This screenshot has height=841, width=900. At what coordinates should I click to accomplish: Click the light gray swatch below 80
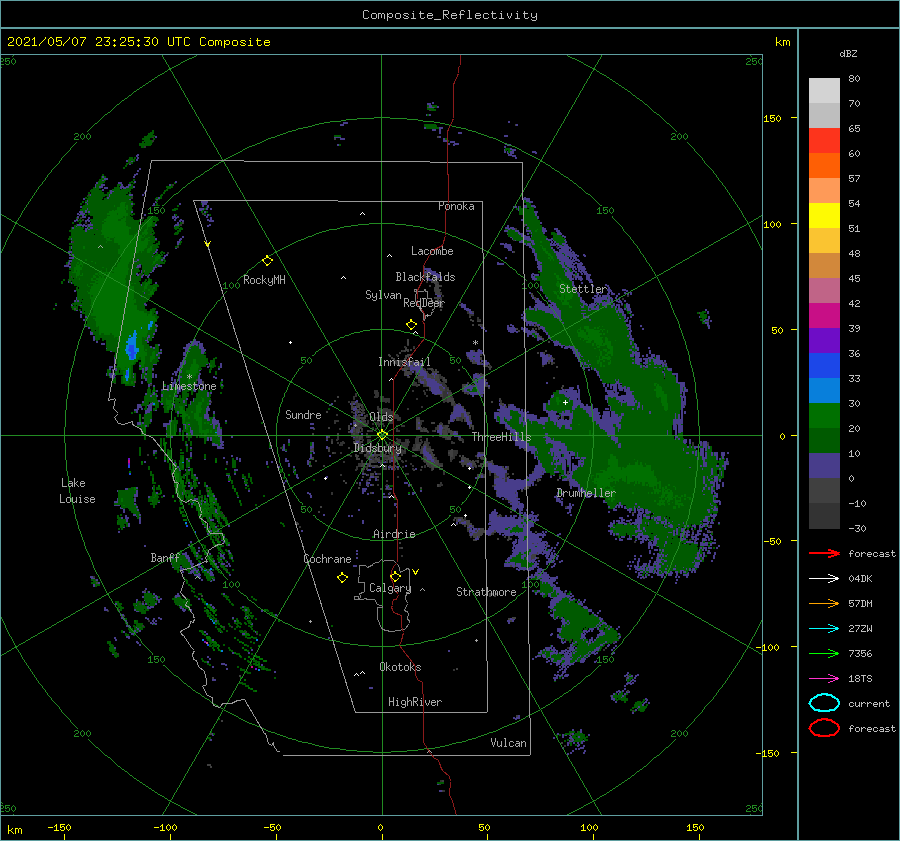tap(824, 91)
